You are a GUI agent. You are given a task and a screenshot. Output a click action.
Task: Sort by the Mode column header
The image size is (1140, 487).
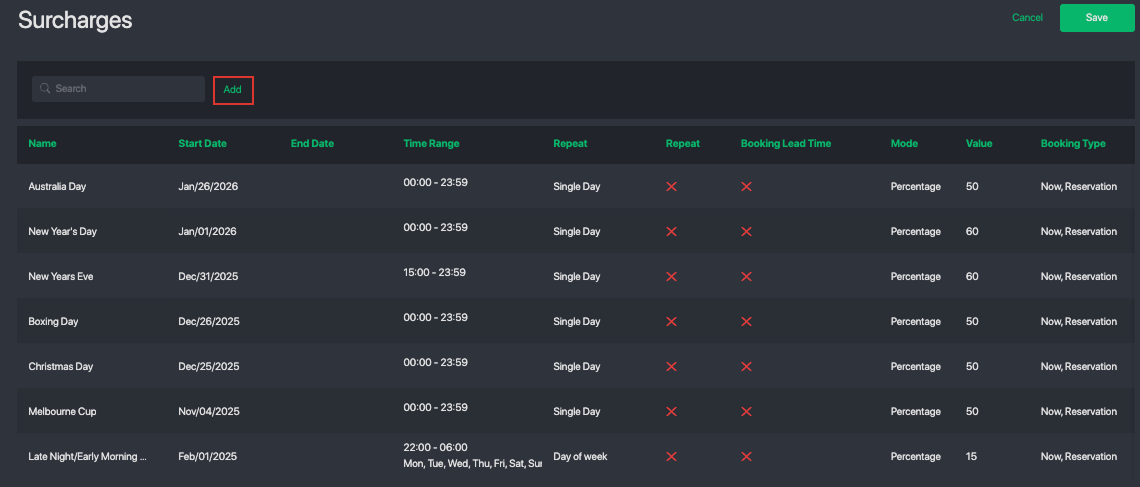point(904,144)
